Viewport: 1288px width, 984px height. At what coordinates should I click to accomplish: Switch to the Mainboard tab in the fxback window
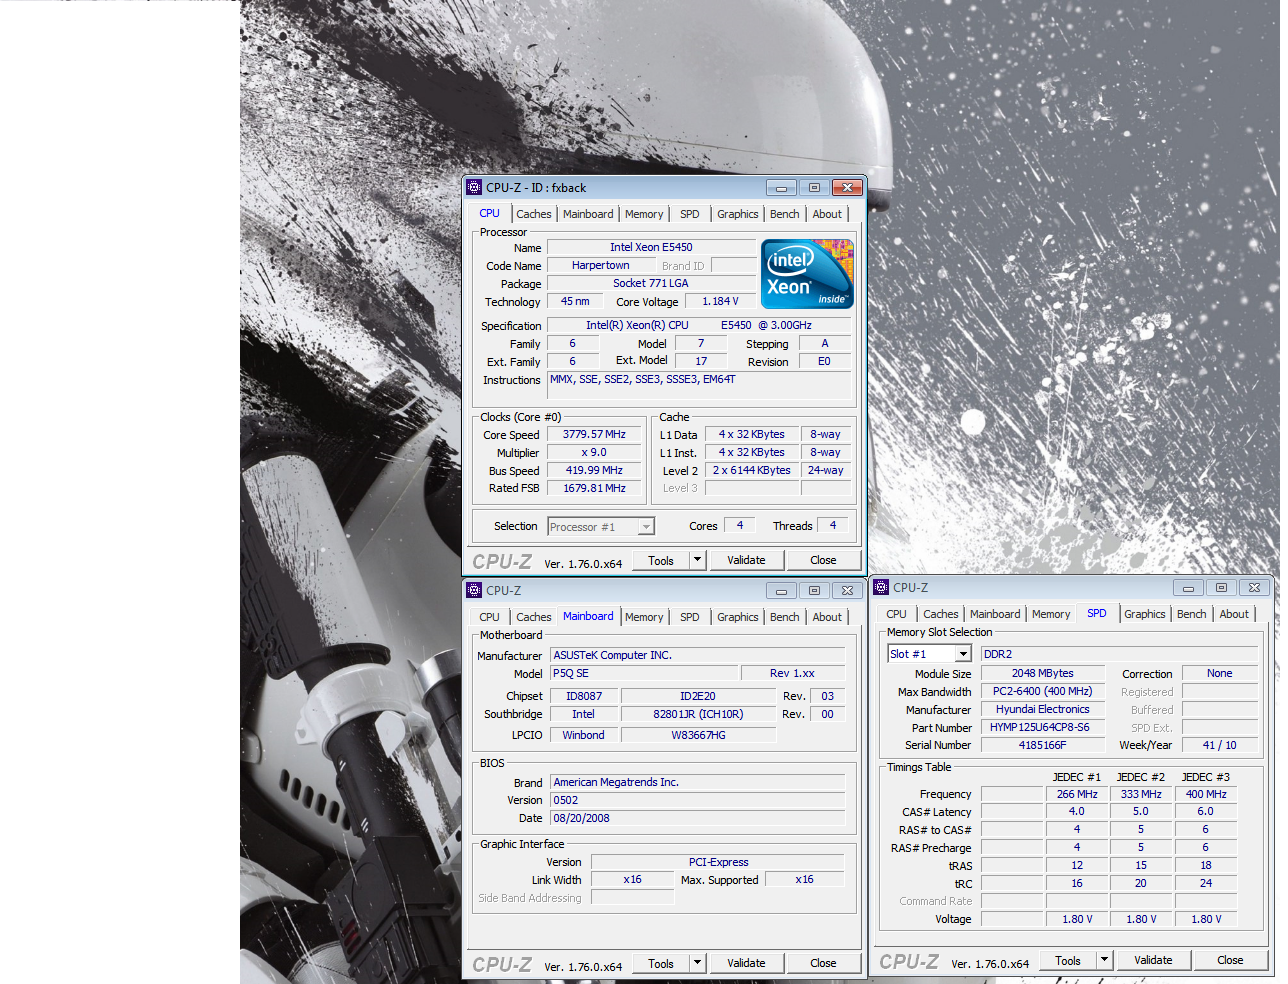[588, 214]
